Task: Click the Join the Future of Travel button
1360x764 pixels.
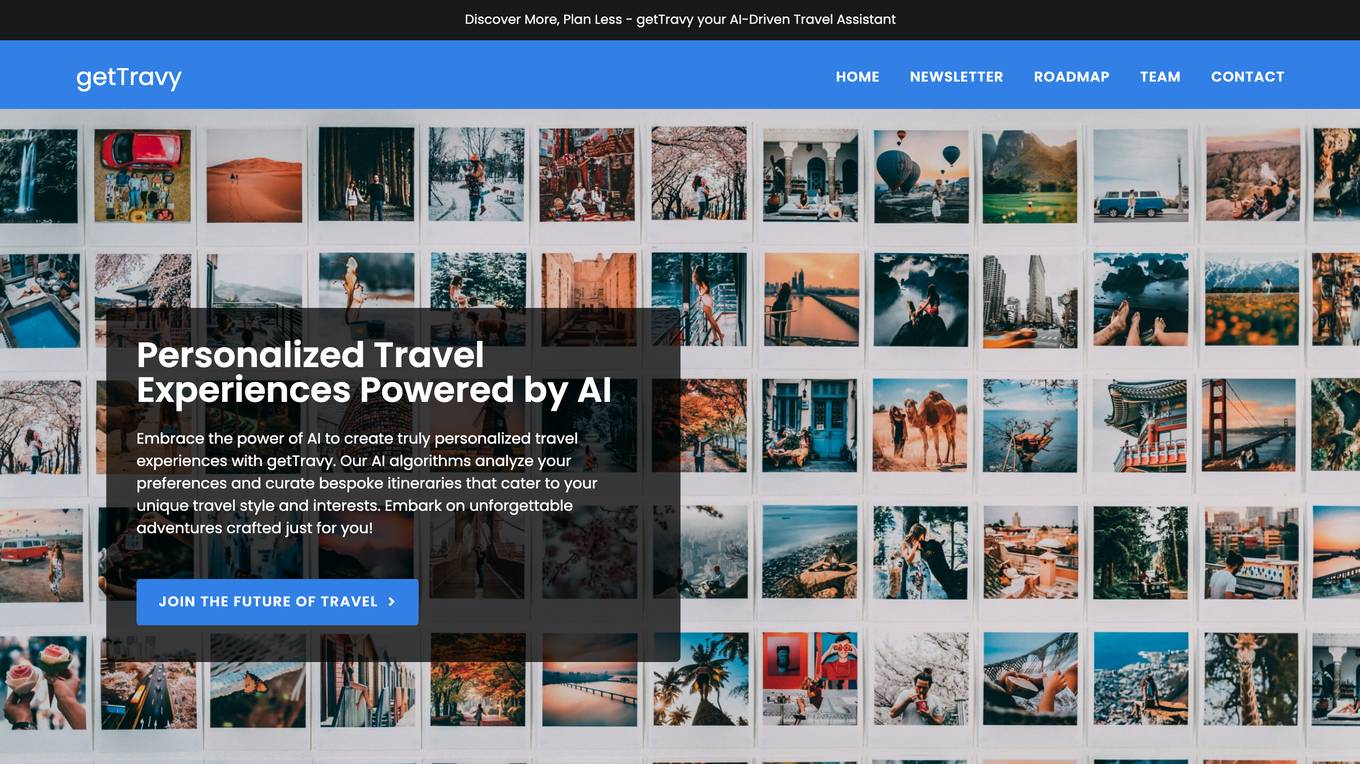Action: pos(277,602)
